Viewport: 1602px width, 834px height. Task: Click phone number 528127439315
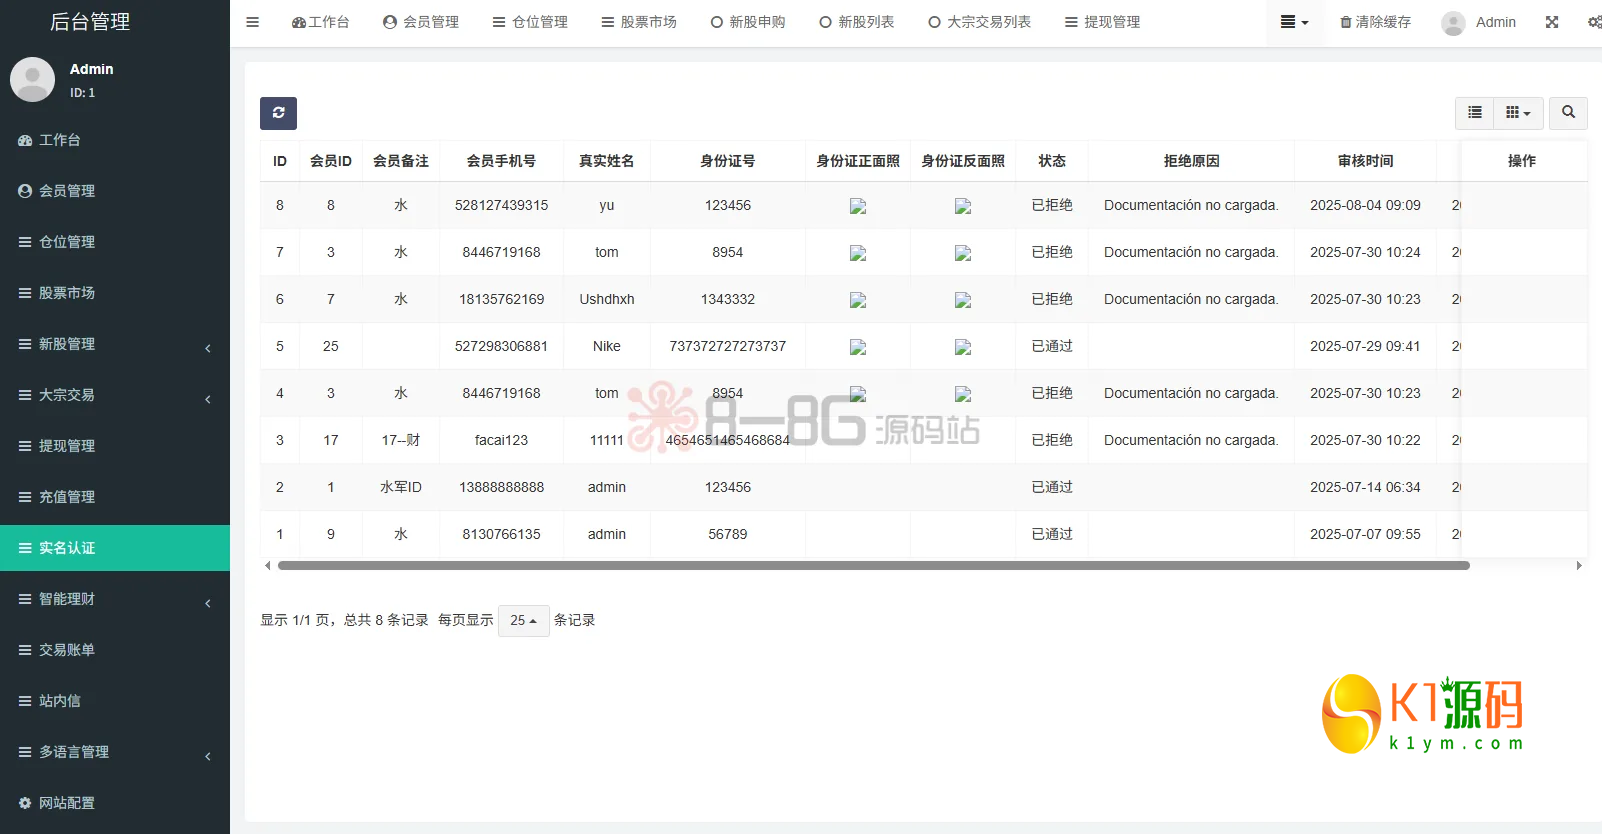(501, 205)
